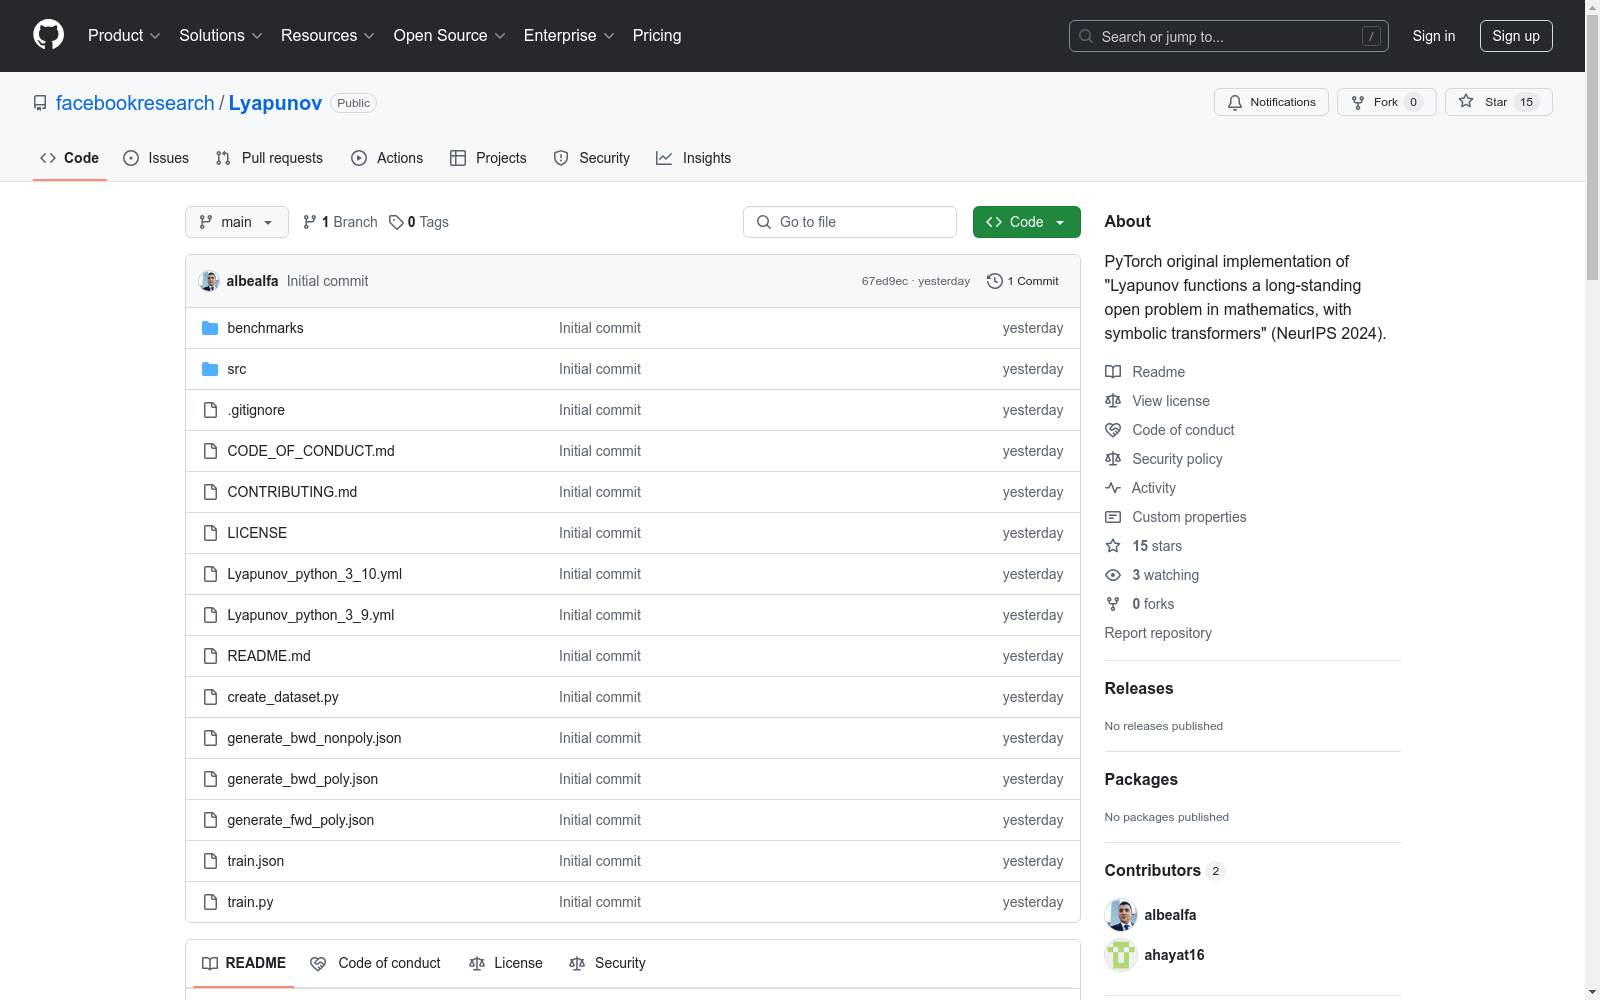Expand the Enterprise menu
The width and height of the screenshot is (1600, 1000).
click(569, 35)
